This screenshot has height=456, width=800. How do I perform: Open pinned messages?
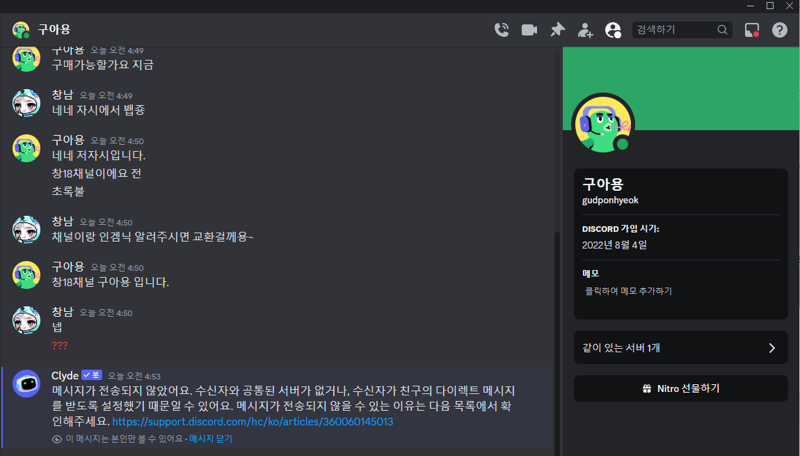(x=557, y=30)
